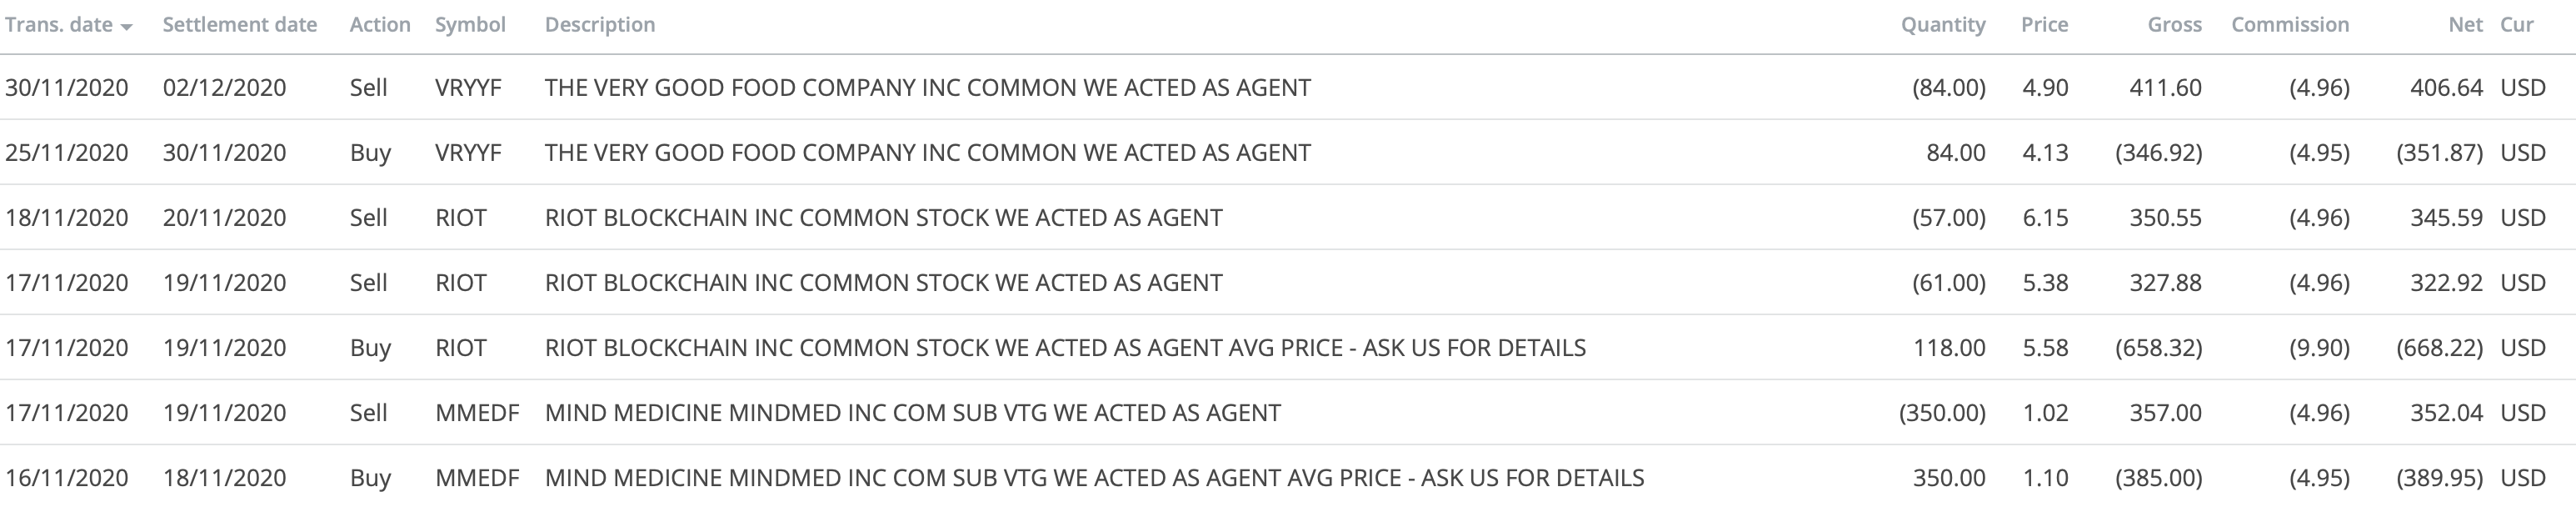Screen dimensions: 2576x507
Task: Click the Price column header
Action: [2043, 25]
